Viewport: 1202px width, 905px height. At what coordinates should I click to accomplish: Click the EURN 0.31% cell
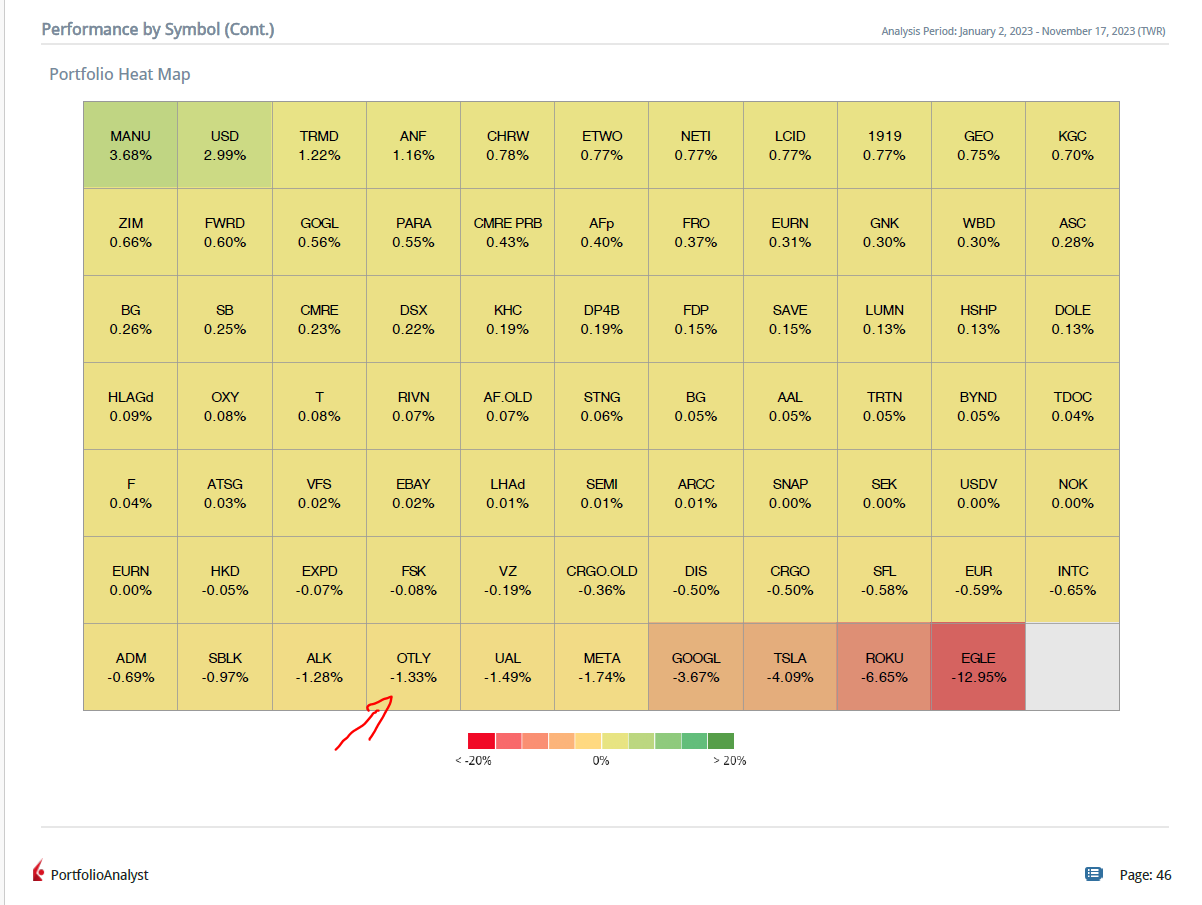[790, 232]
